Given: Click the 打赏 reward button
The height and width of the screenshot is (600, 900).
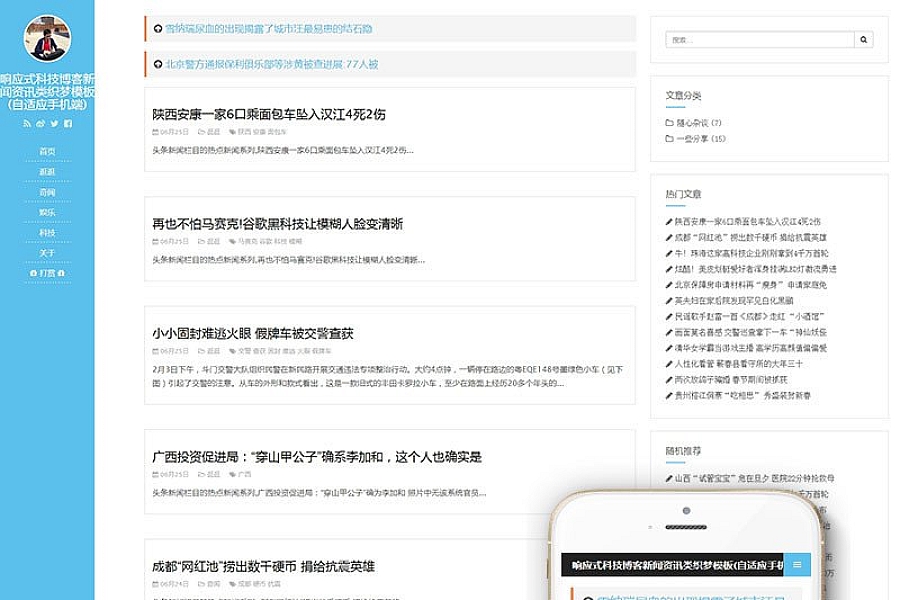Looking at the screenshot, I should pyautogui.click(x=47, y=273).
